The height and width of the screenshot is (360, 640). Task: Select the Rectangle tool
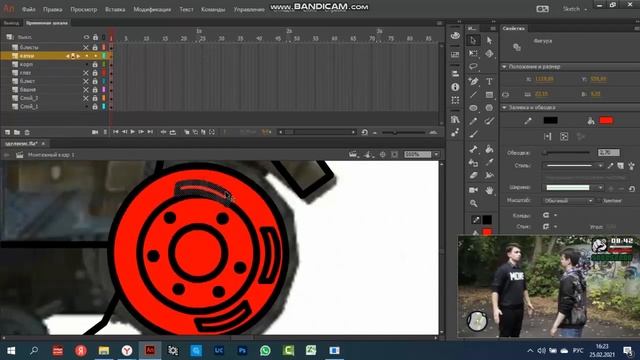(489, 95)
